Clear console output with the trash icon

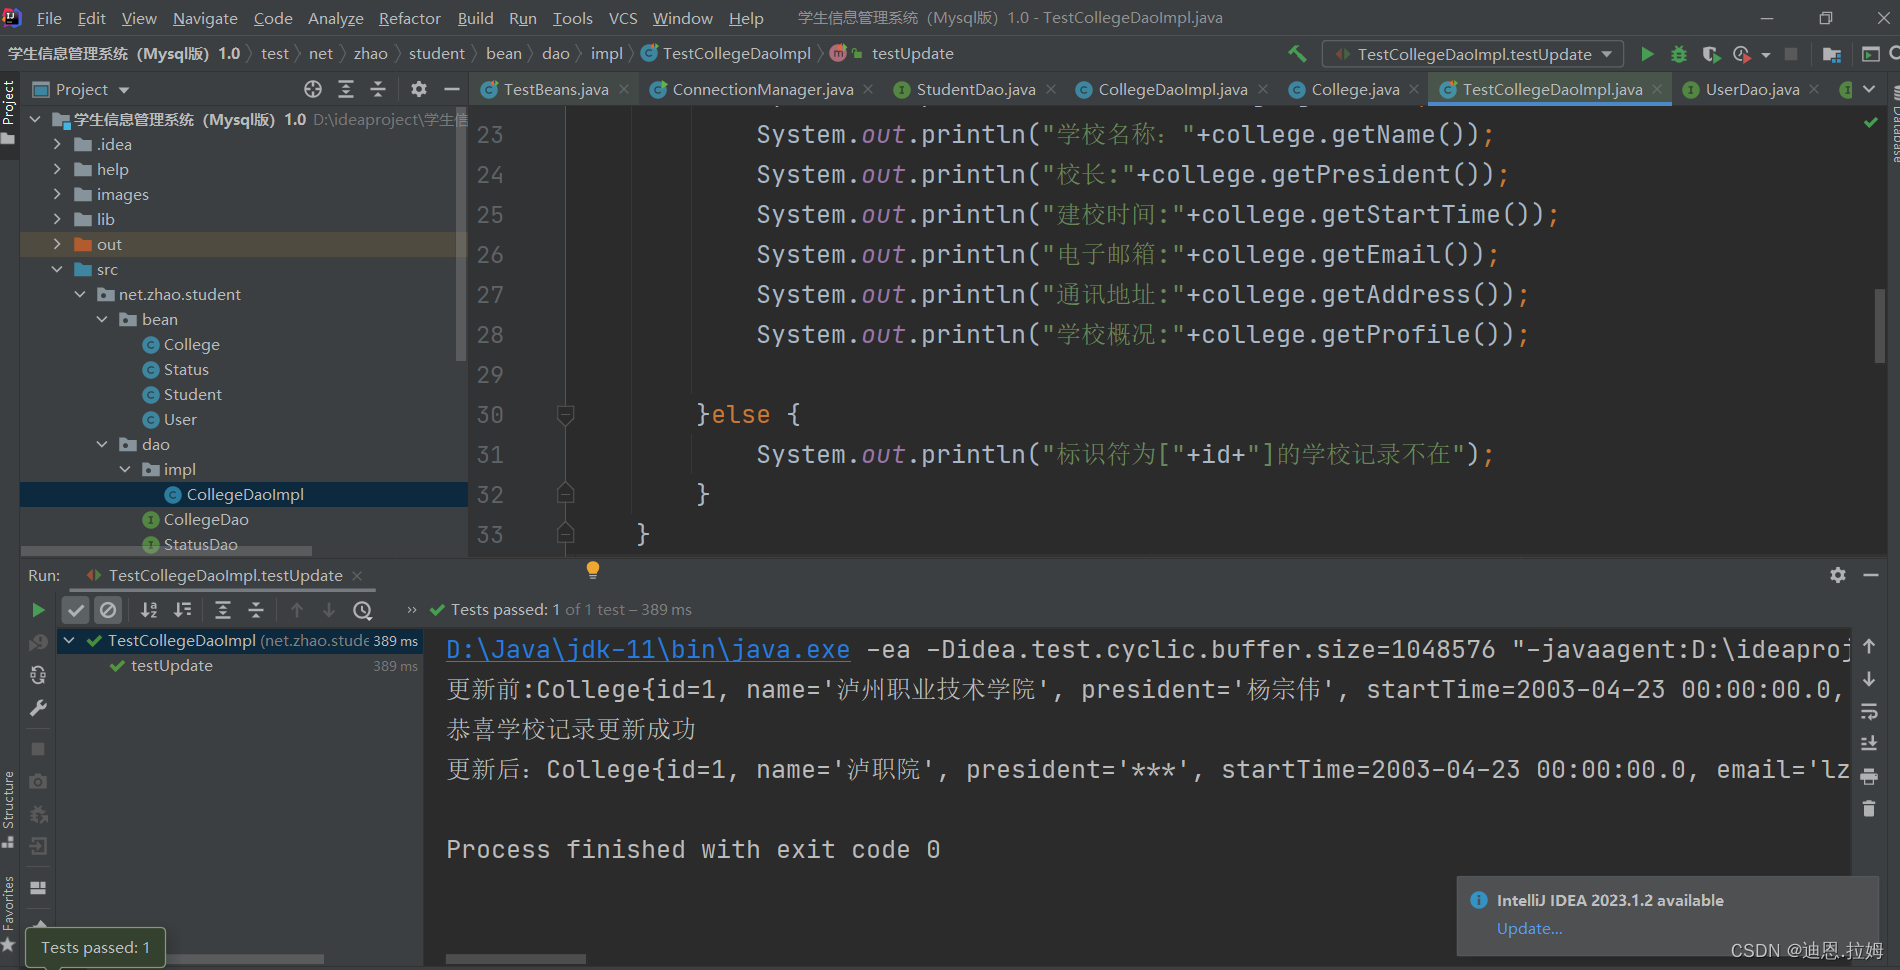(1869, 808)
